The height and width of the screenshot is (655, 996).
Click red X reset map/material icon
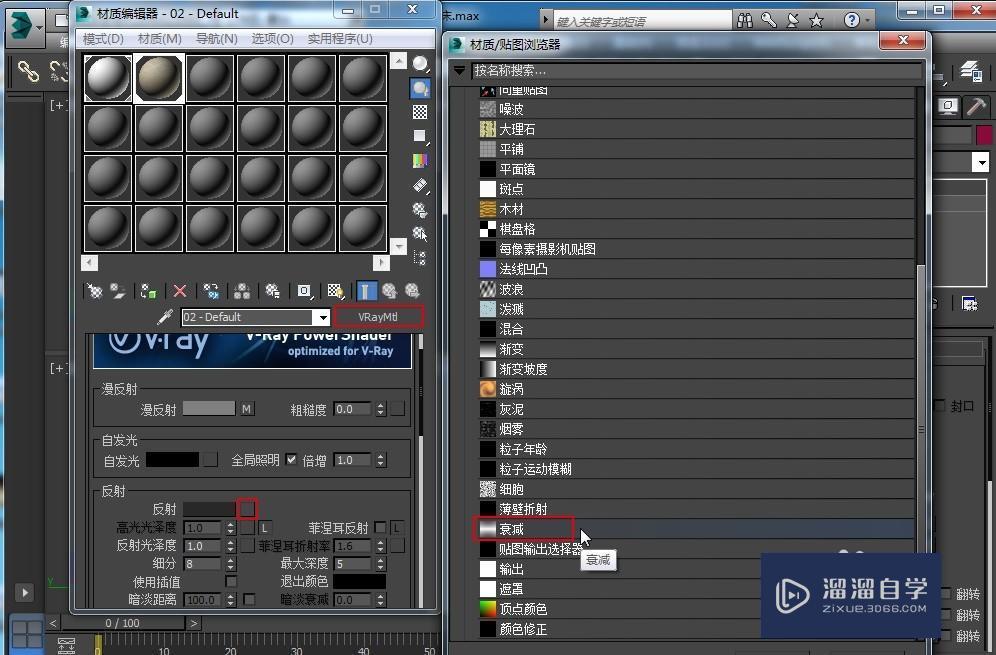[180, 291]
